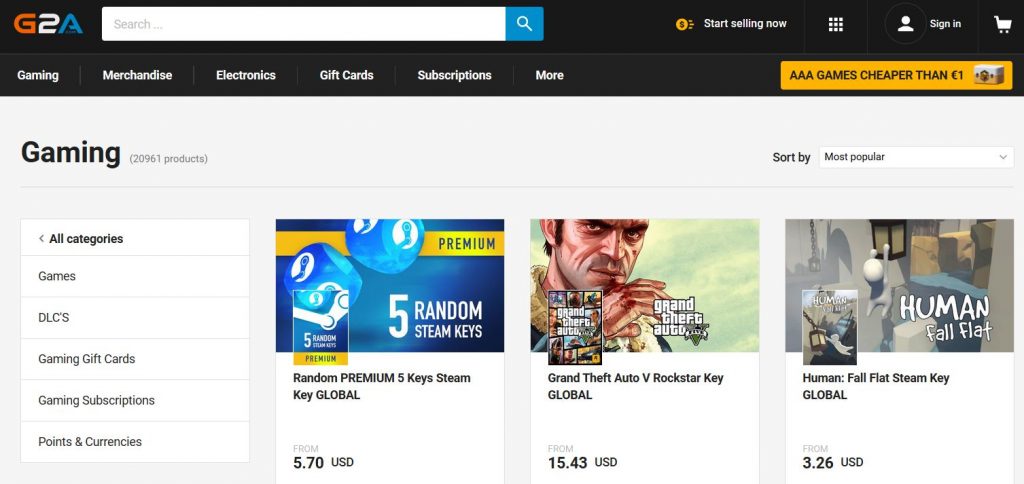Open the shopping cart icon

(1002, 24)
